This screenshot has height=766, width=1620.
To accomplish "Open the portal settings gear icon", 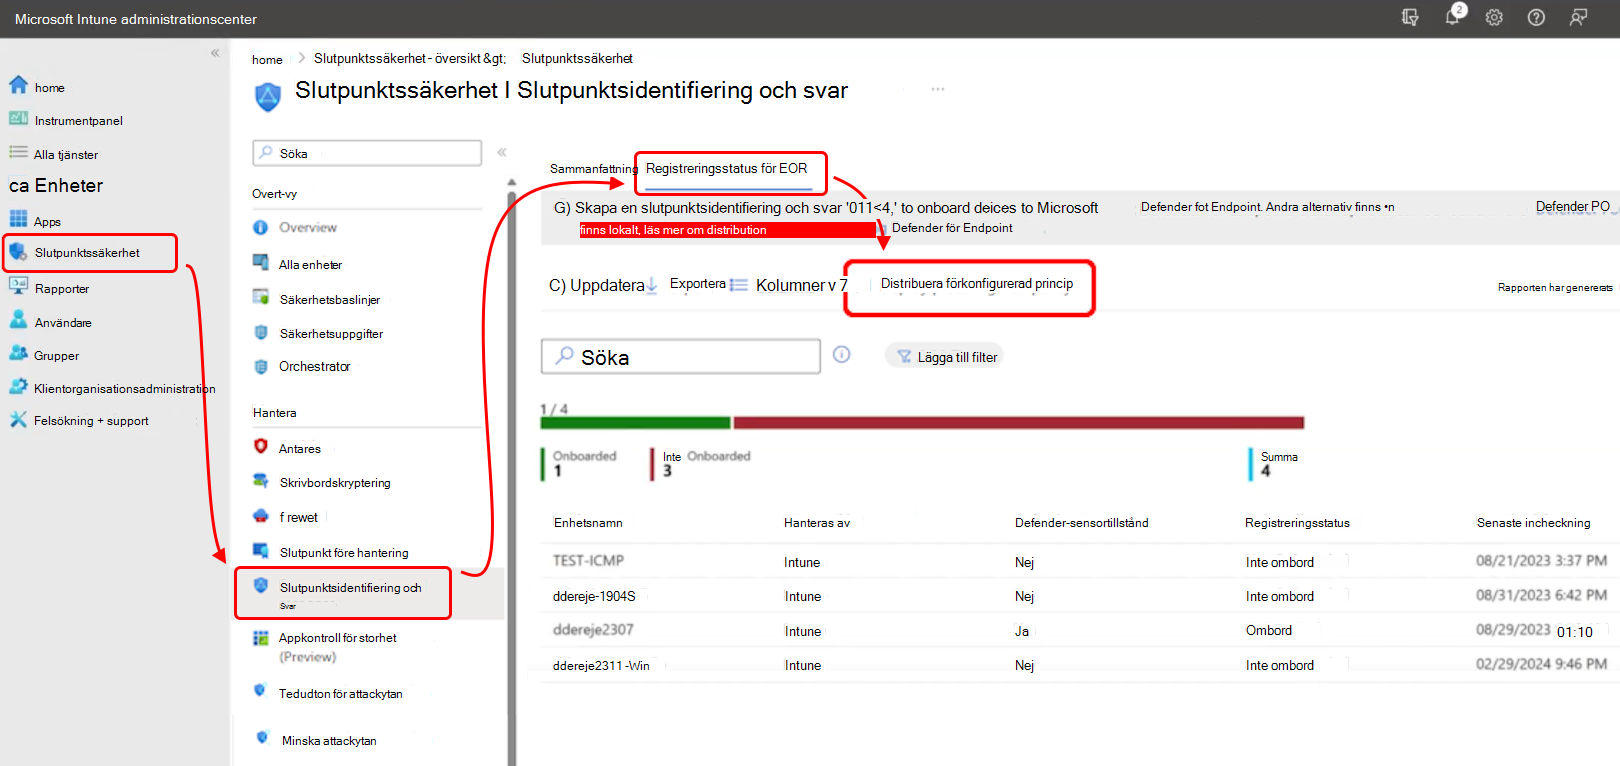I will [x=1494, y=17].
